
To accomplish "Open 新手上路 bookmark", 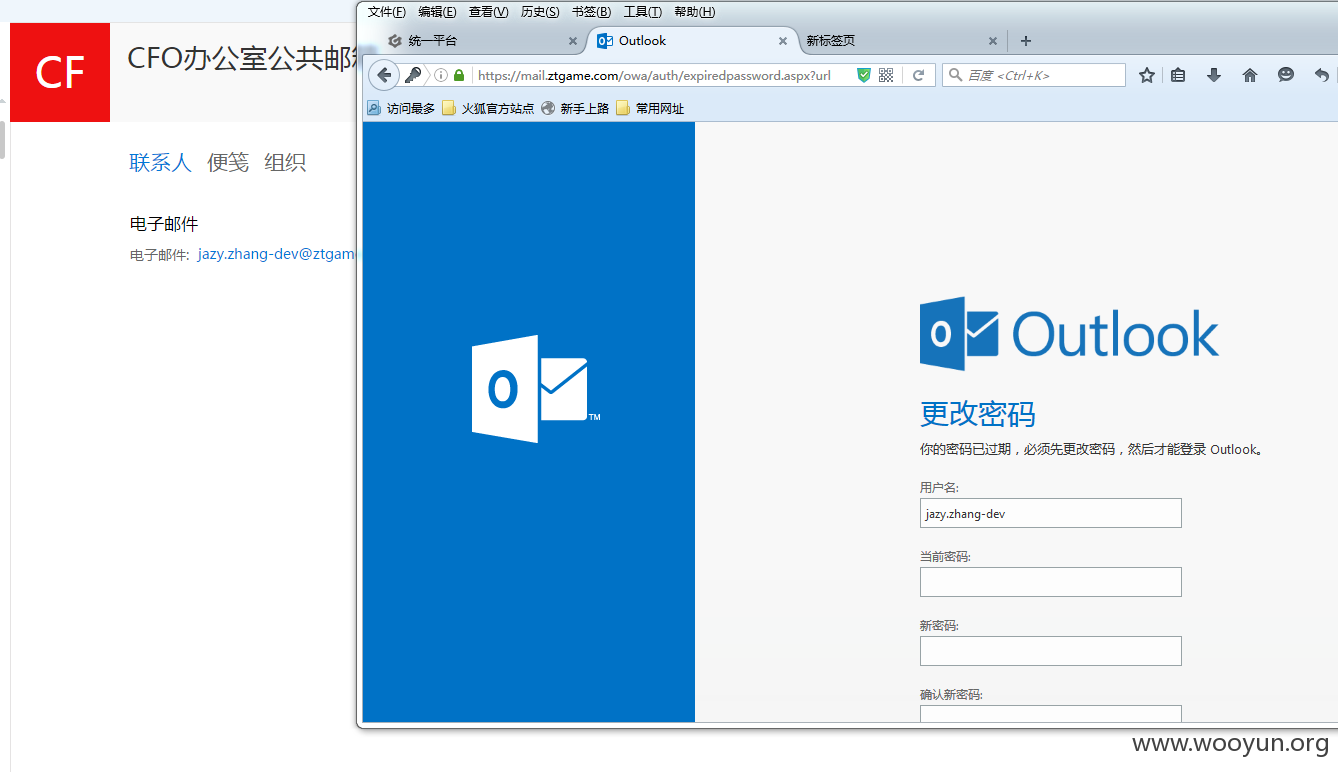I will [x=575, y=108].
